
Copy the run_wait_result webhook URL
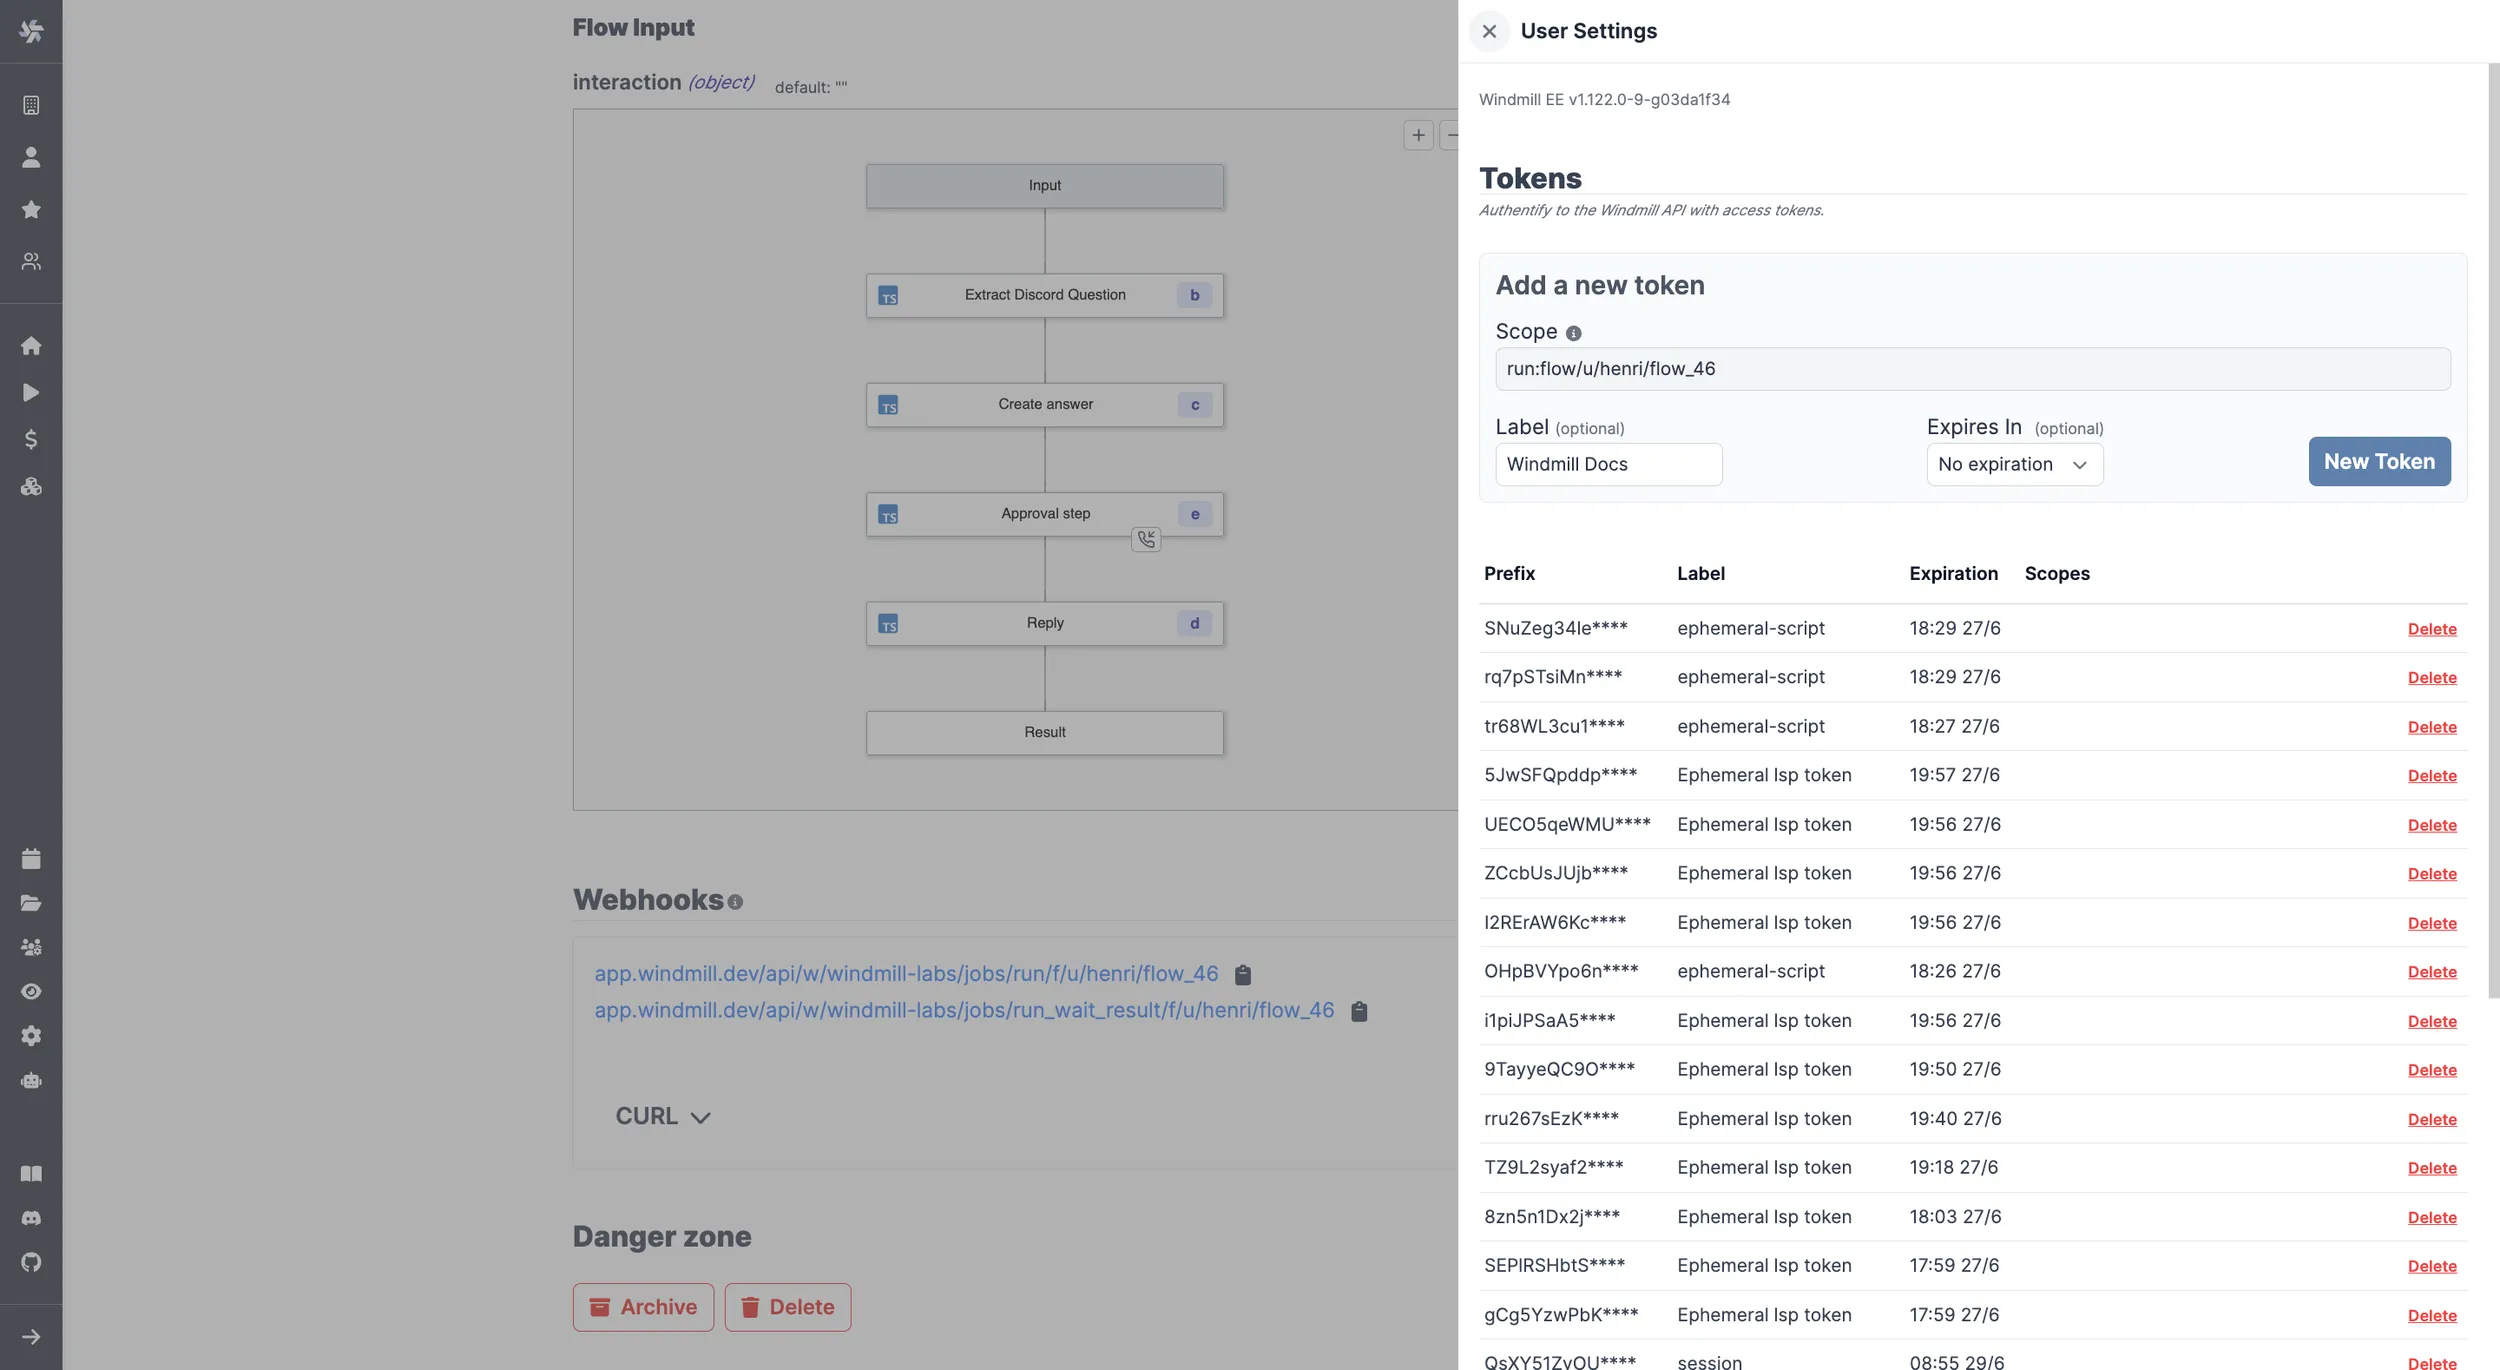pyautogui.click(x=1360, y=1011)
